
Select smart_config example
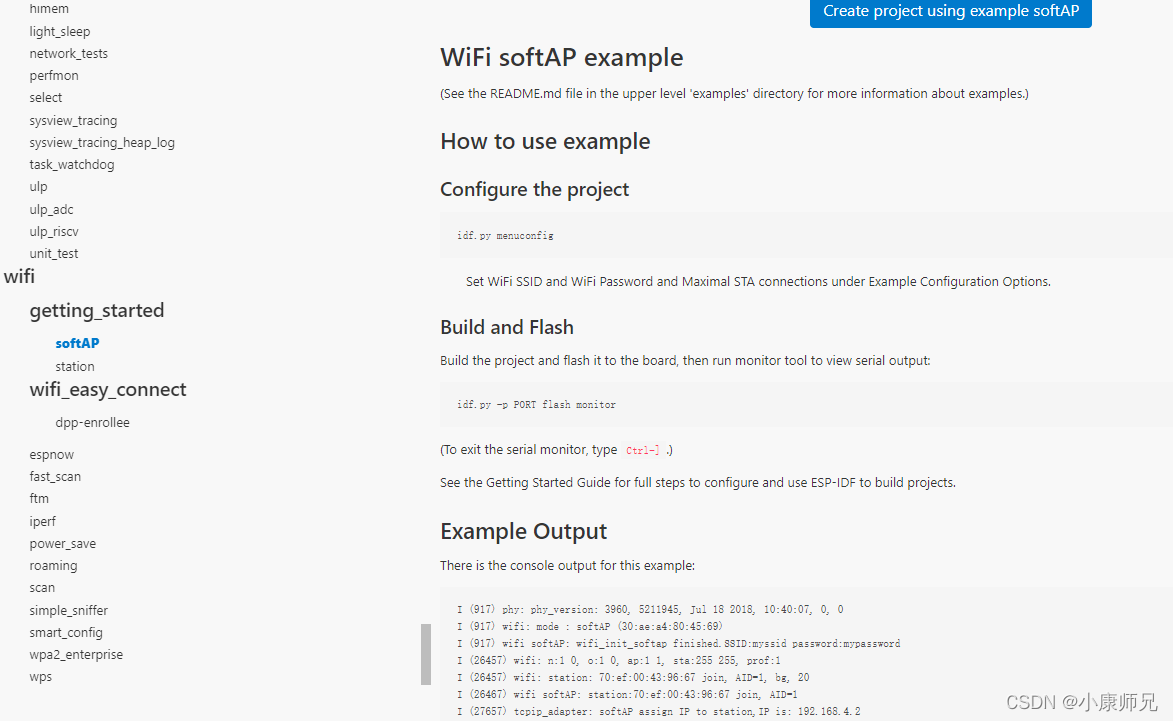point(66,633)
